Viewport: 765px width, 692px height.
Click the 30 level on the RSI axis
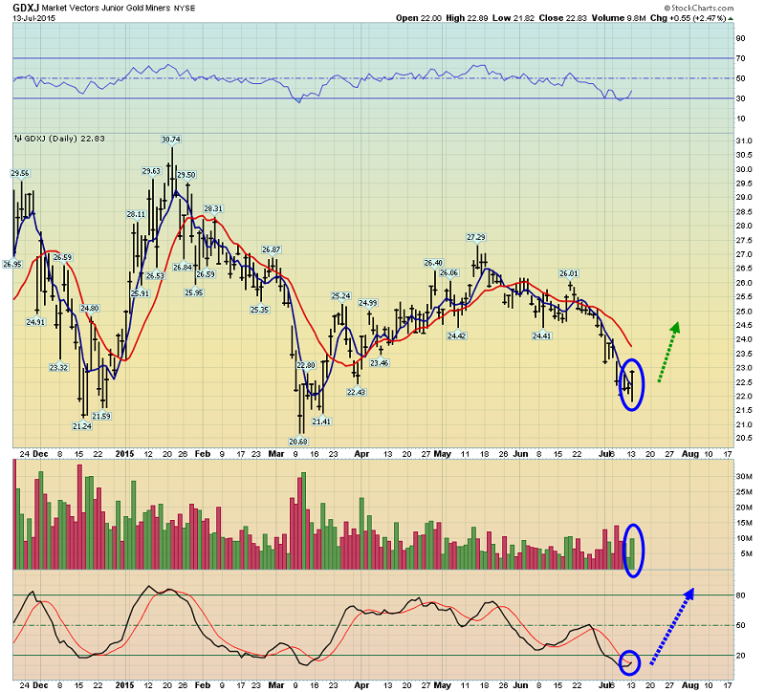coord(740,98)
